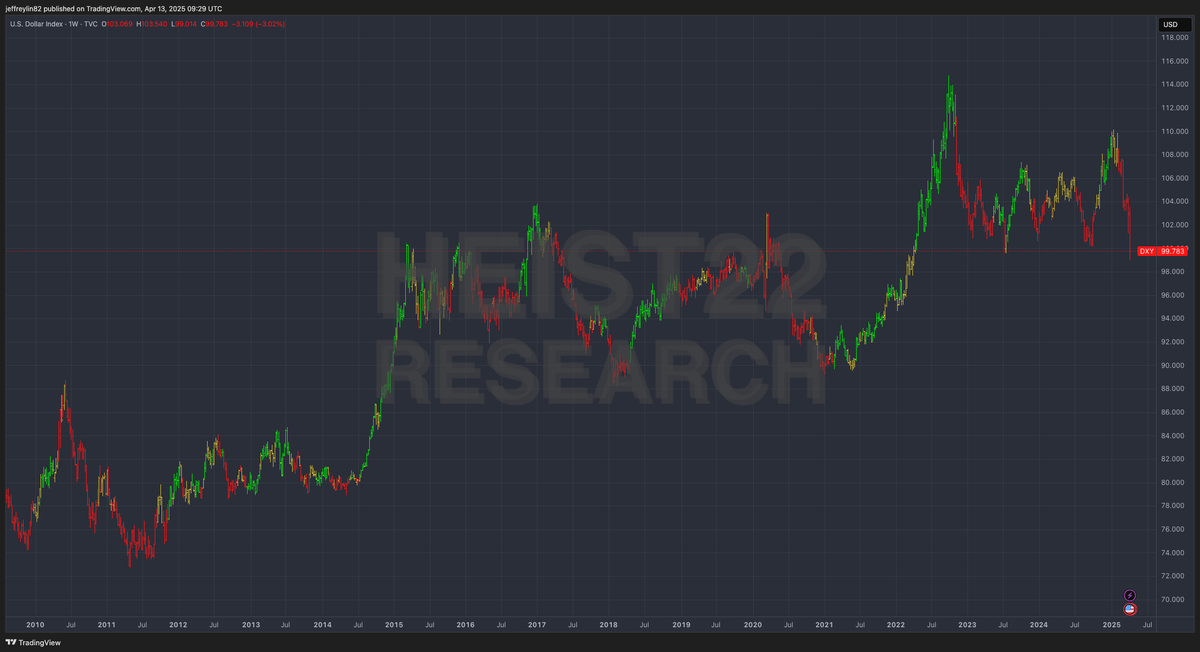Click the U.S. Dollar Index symbol title
The image size is (1200, 652).
click(x=36, y=24)
